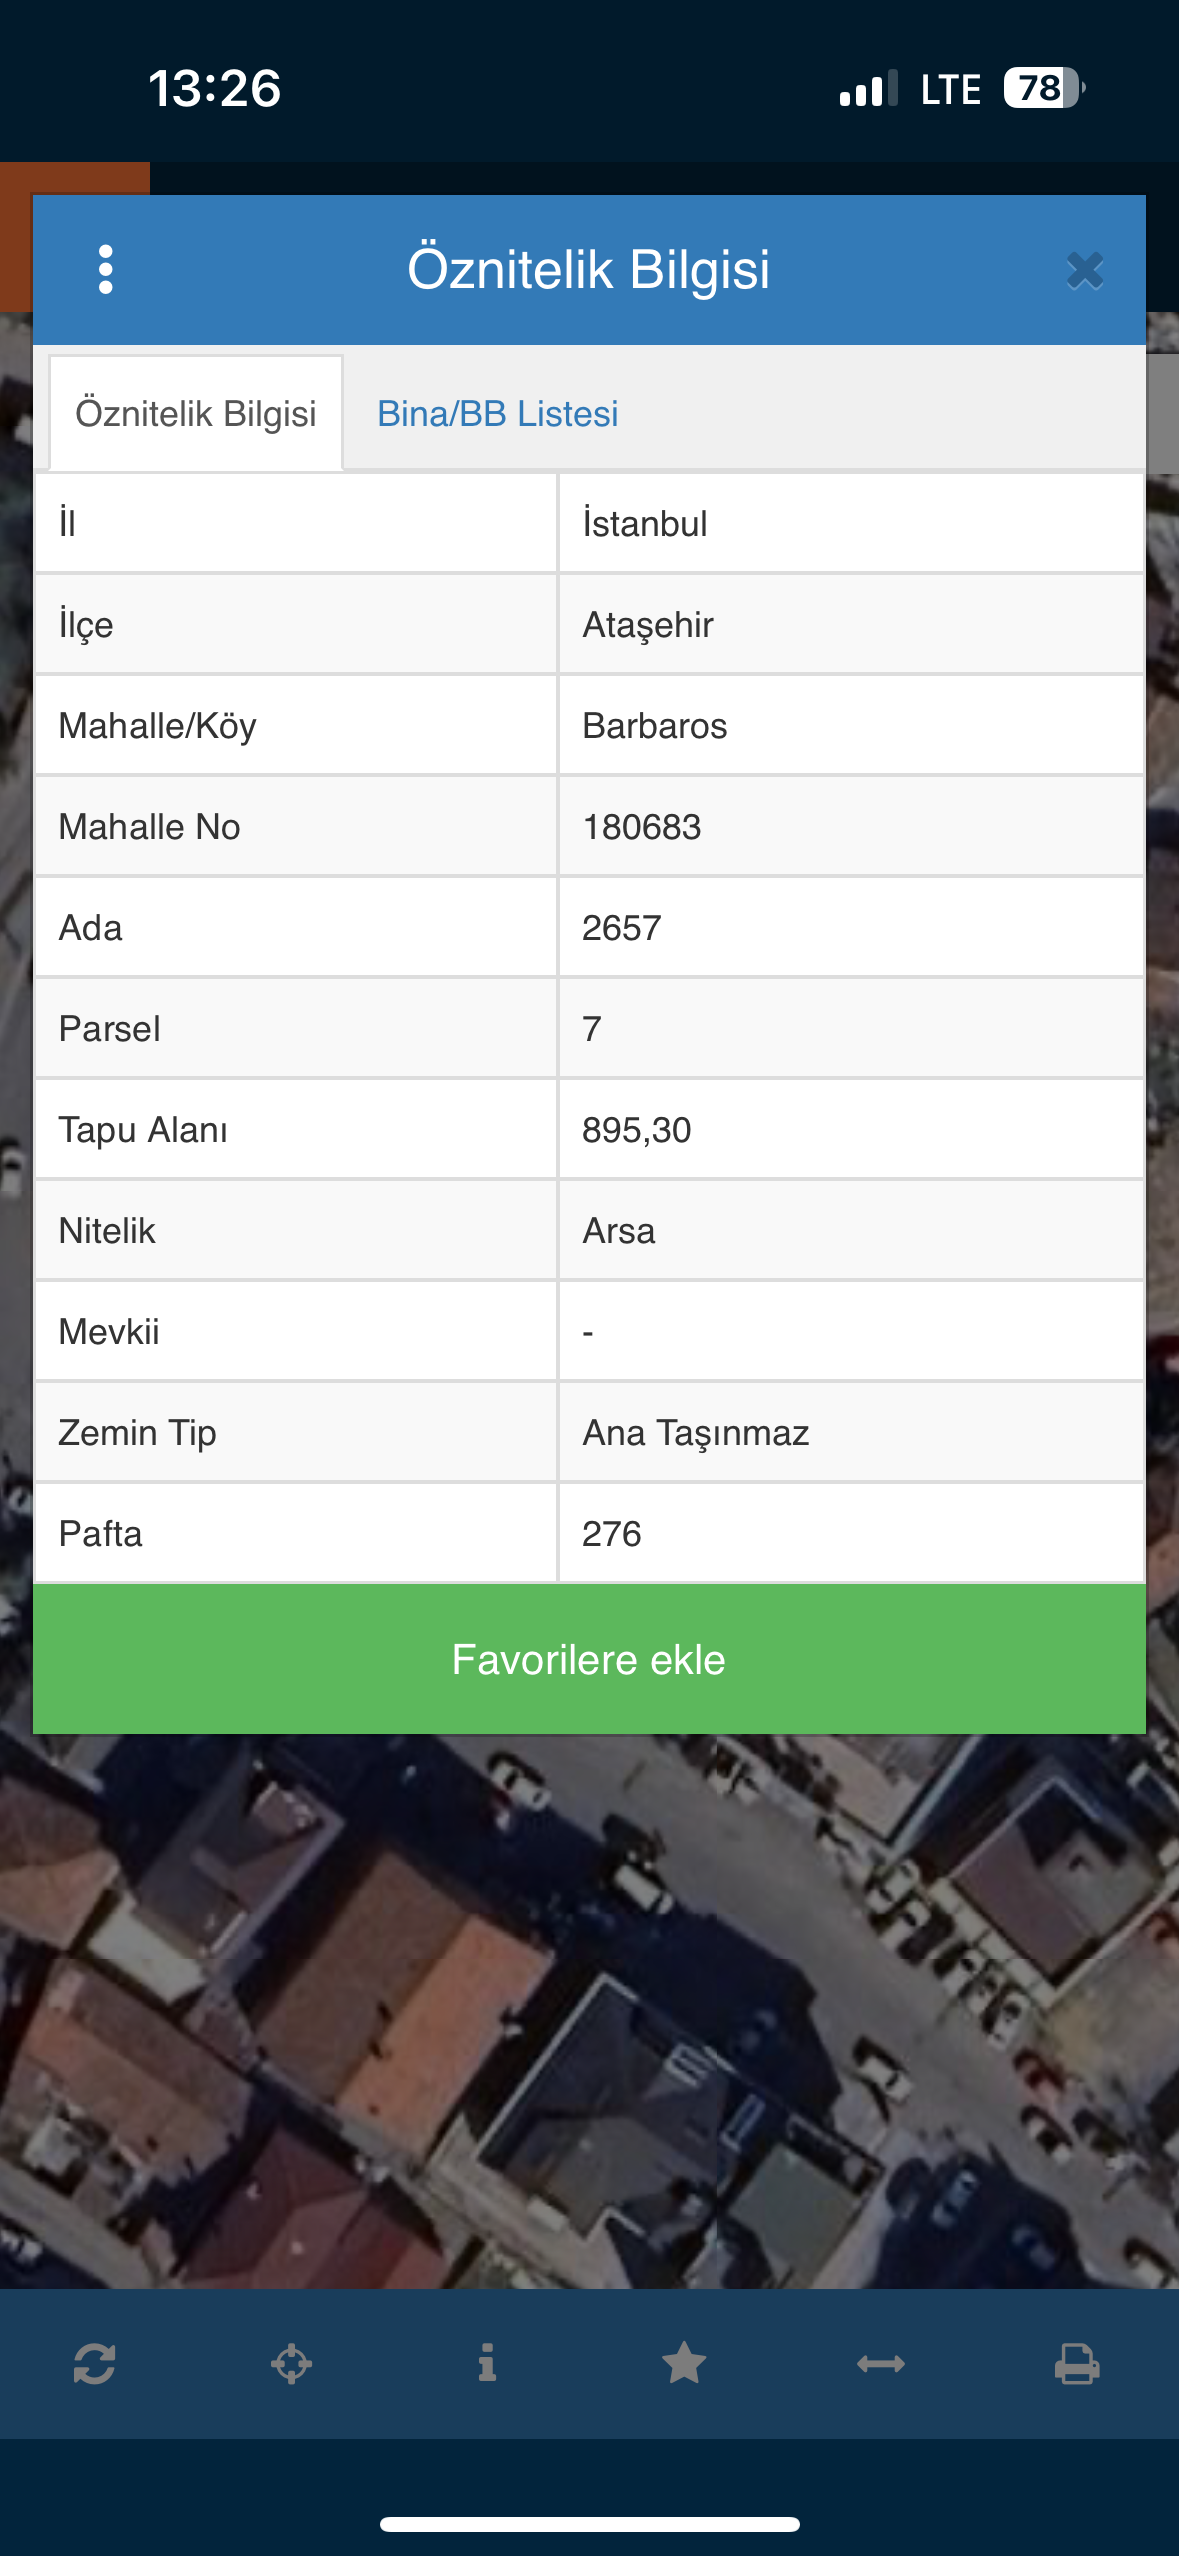
Task: Tap the Pafta value 276
Action: (612, 1534)
